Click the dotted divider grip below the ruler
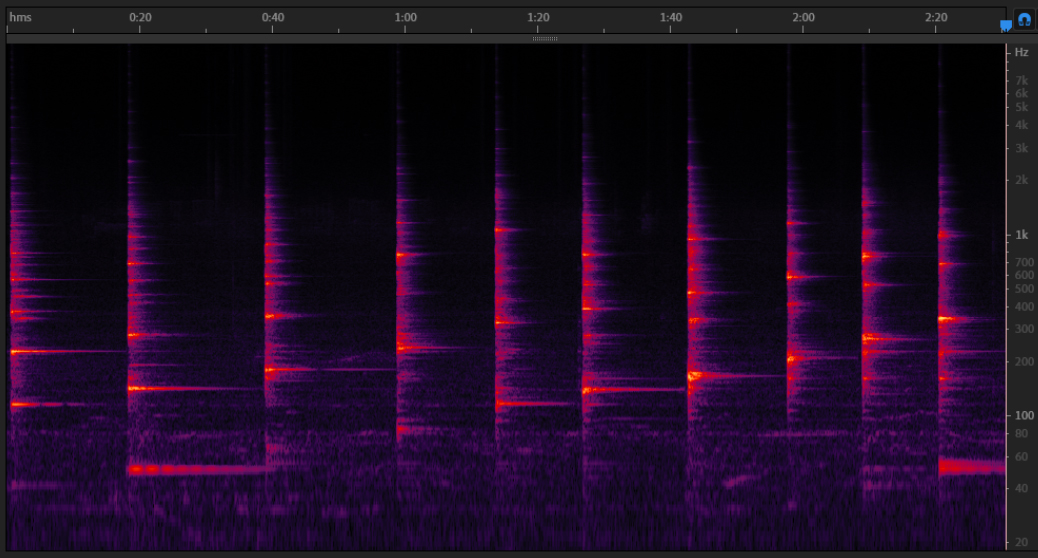 tap(545, 39)
